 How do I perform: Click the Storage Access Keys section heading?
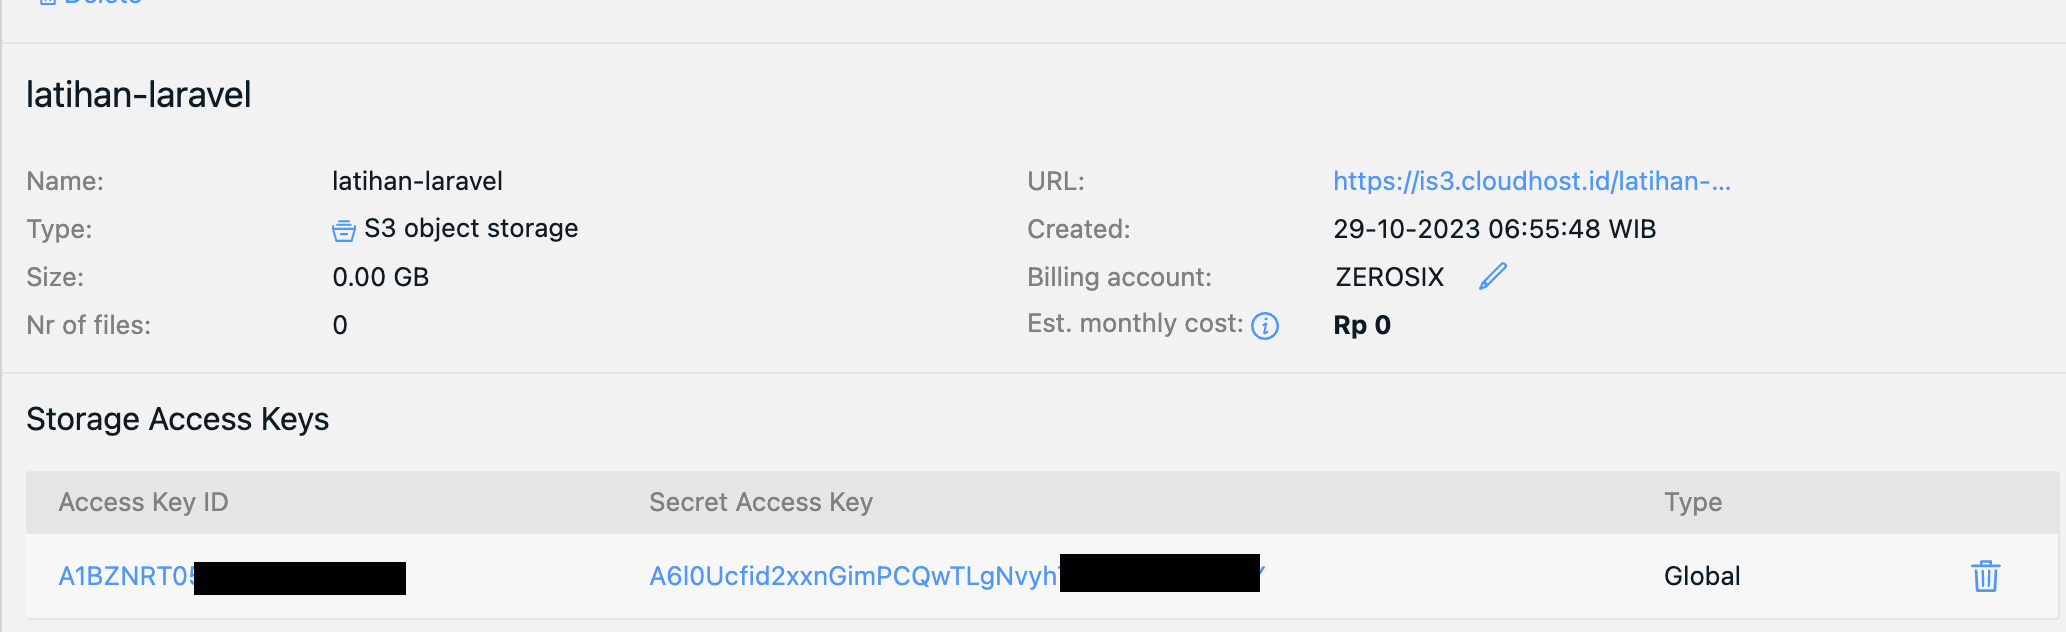177,419
